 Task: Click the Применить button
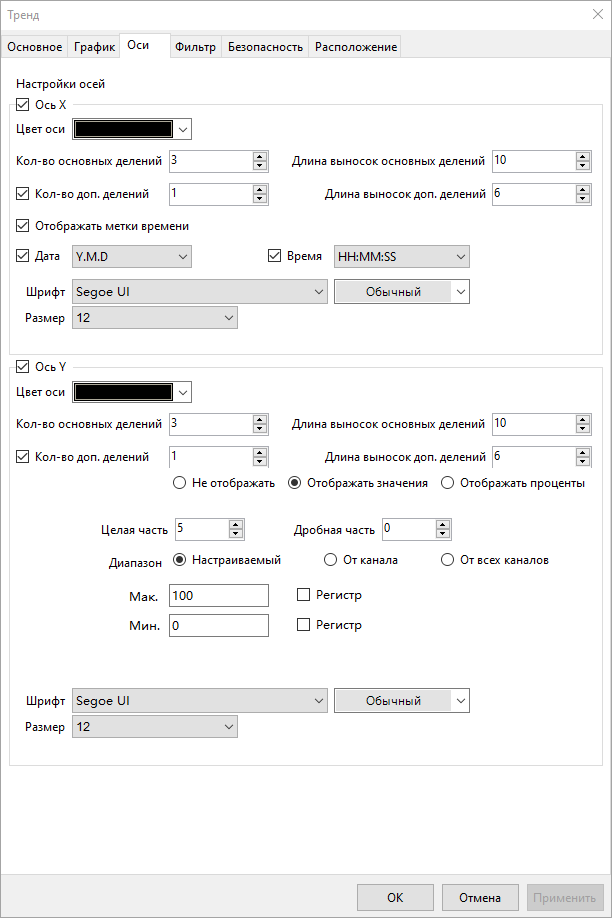(565, 898)
